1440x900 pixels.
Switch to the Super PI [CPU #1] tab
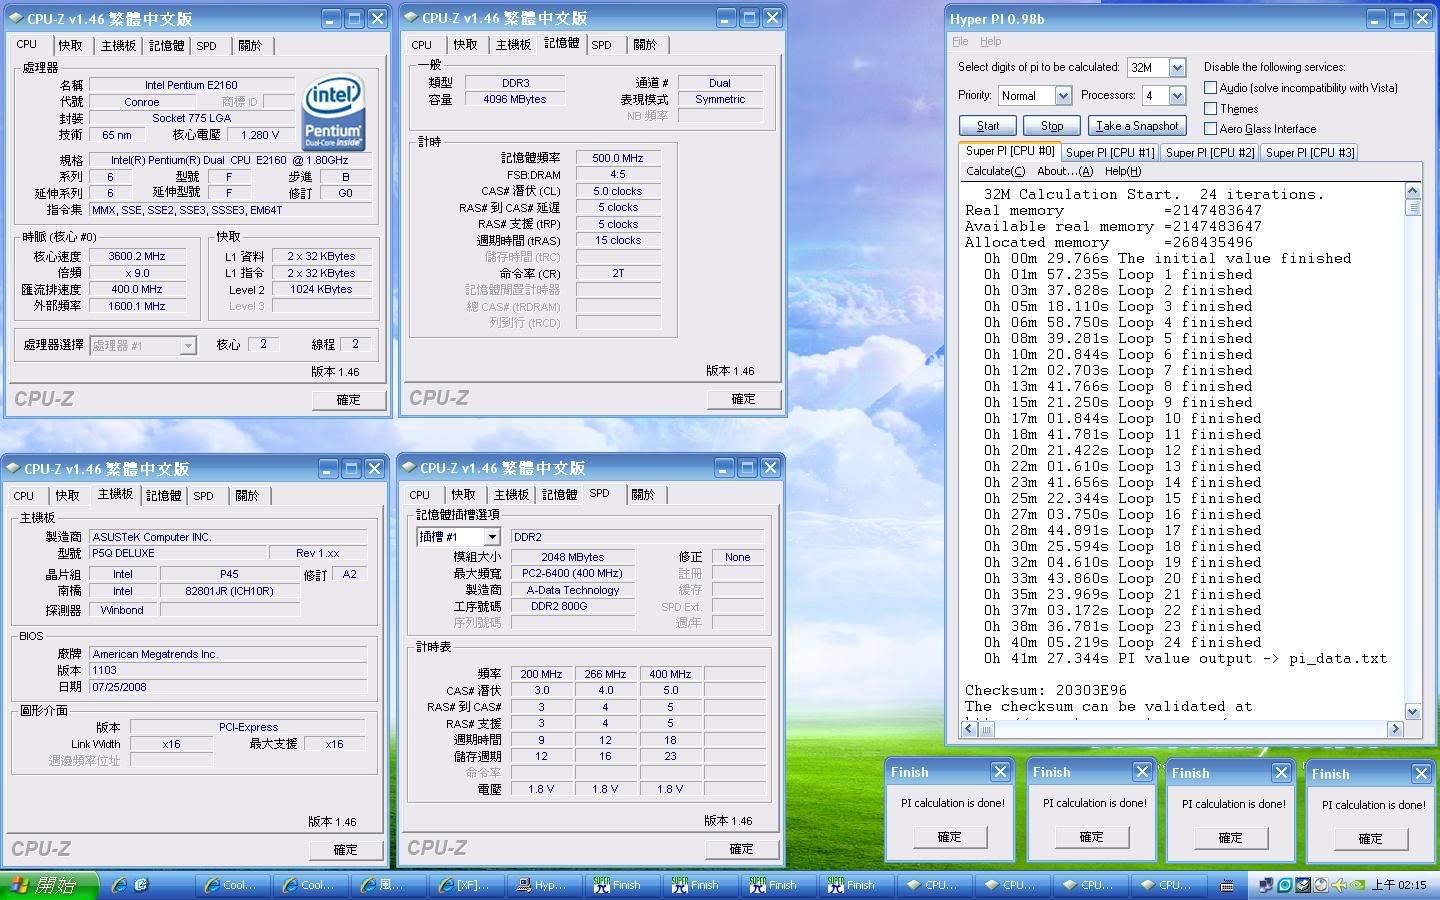1109,153
